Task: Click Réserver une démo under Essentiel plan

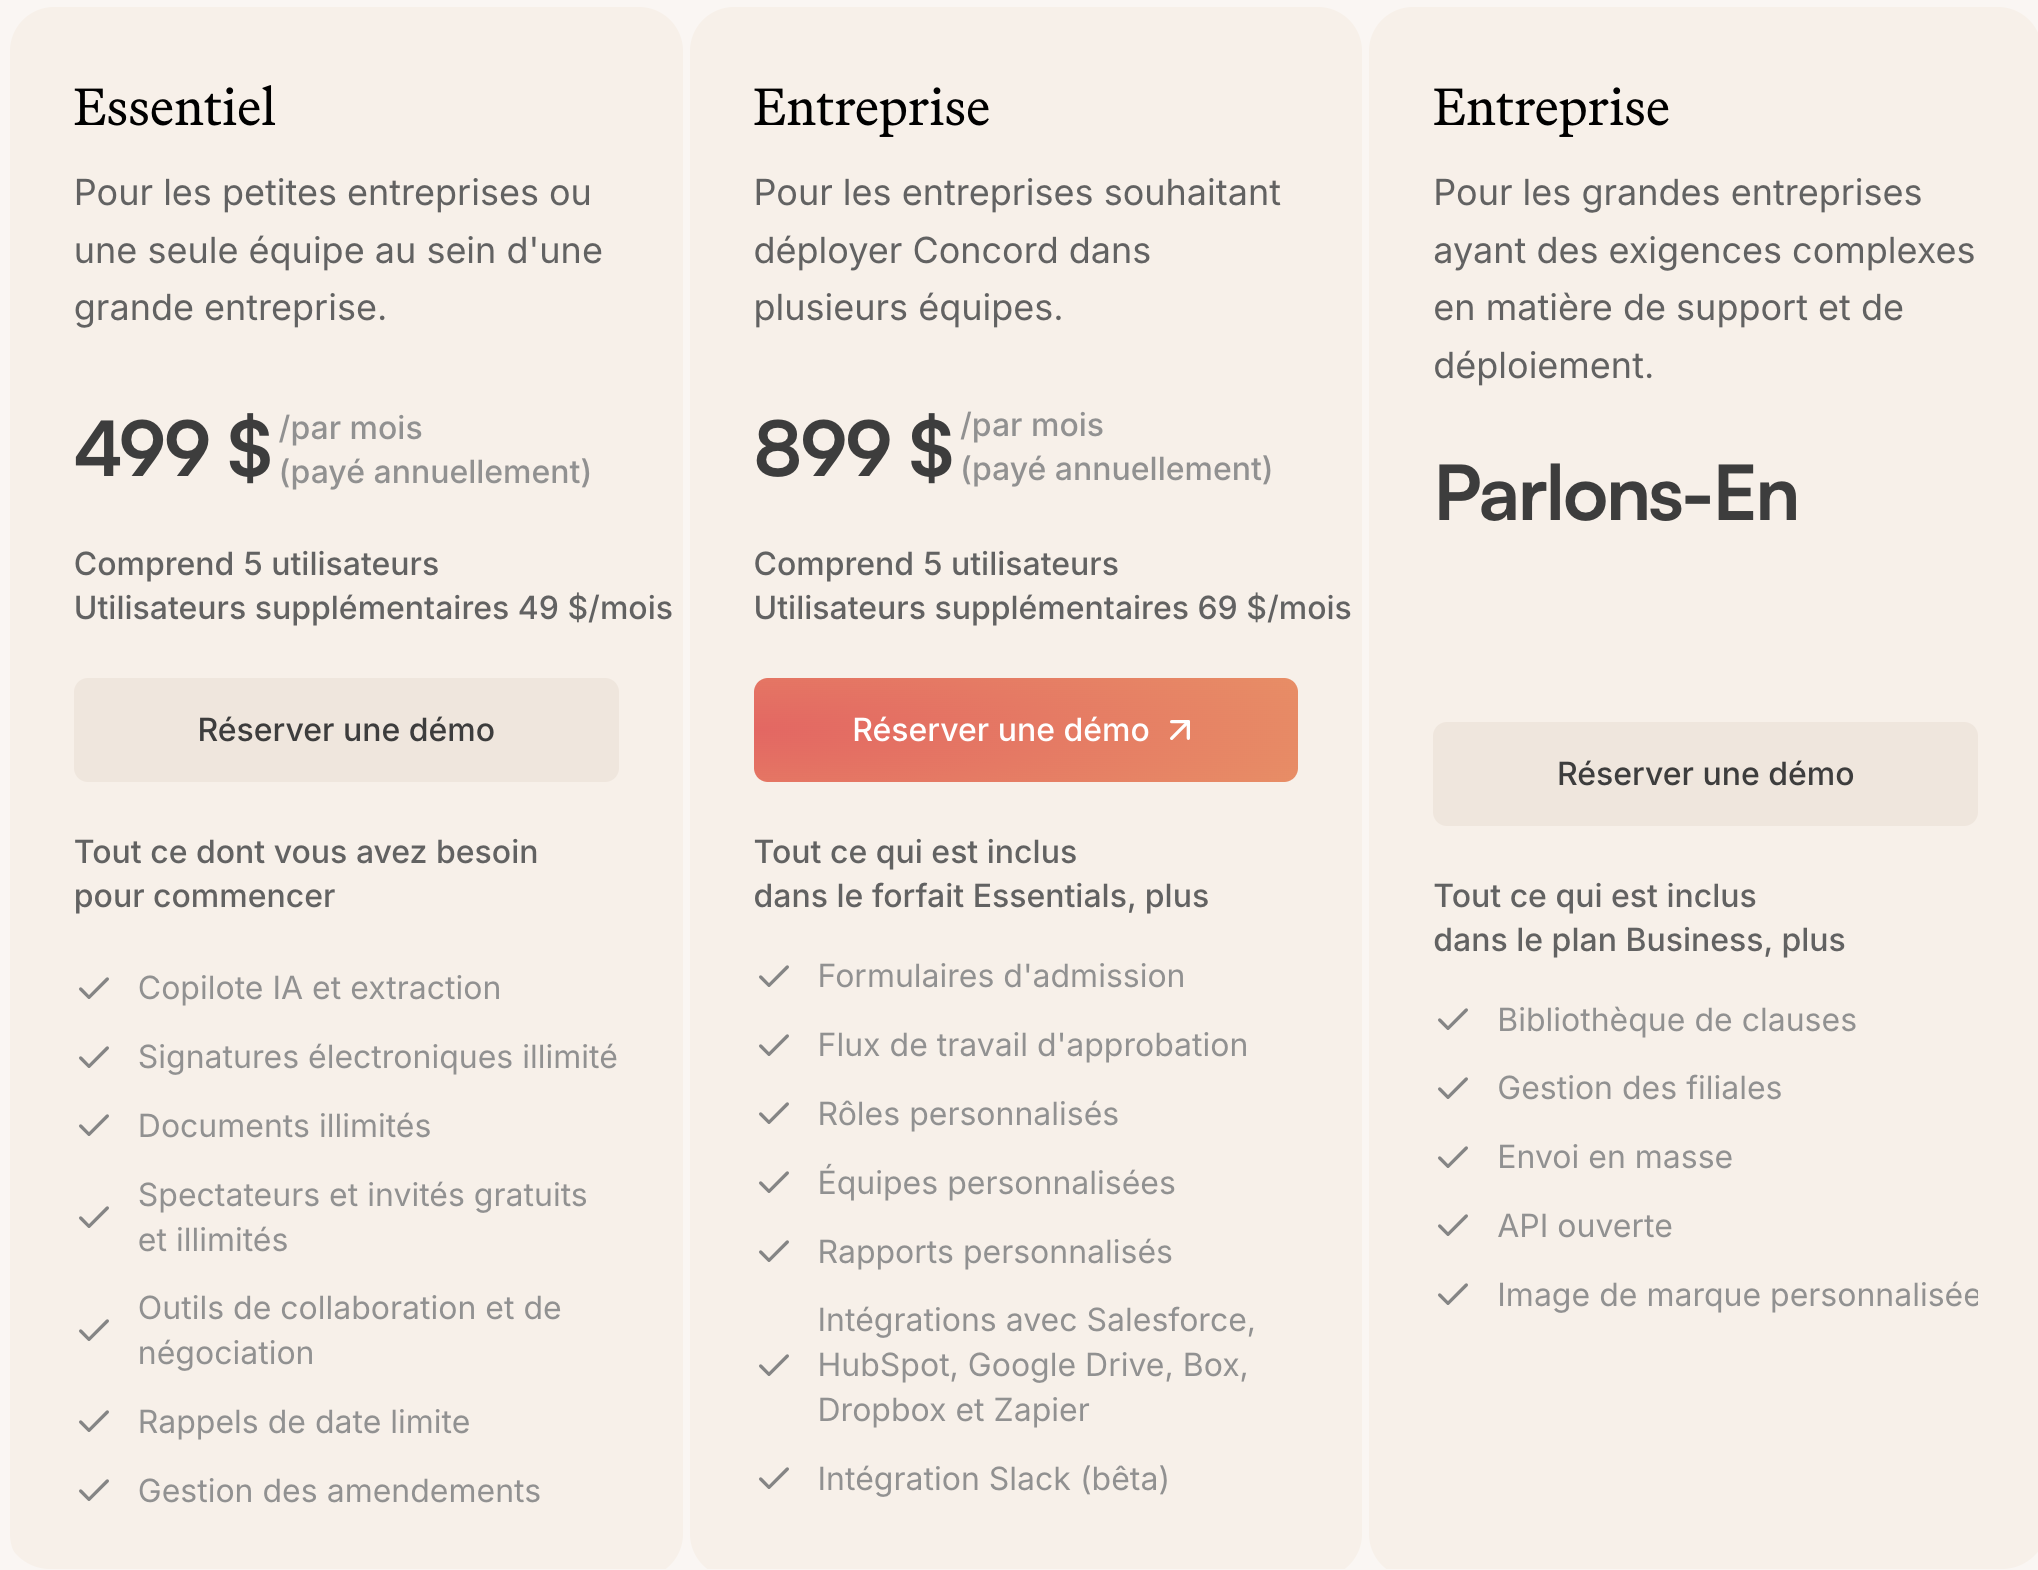Action: tap(346, 730)
